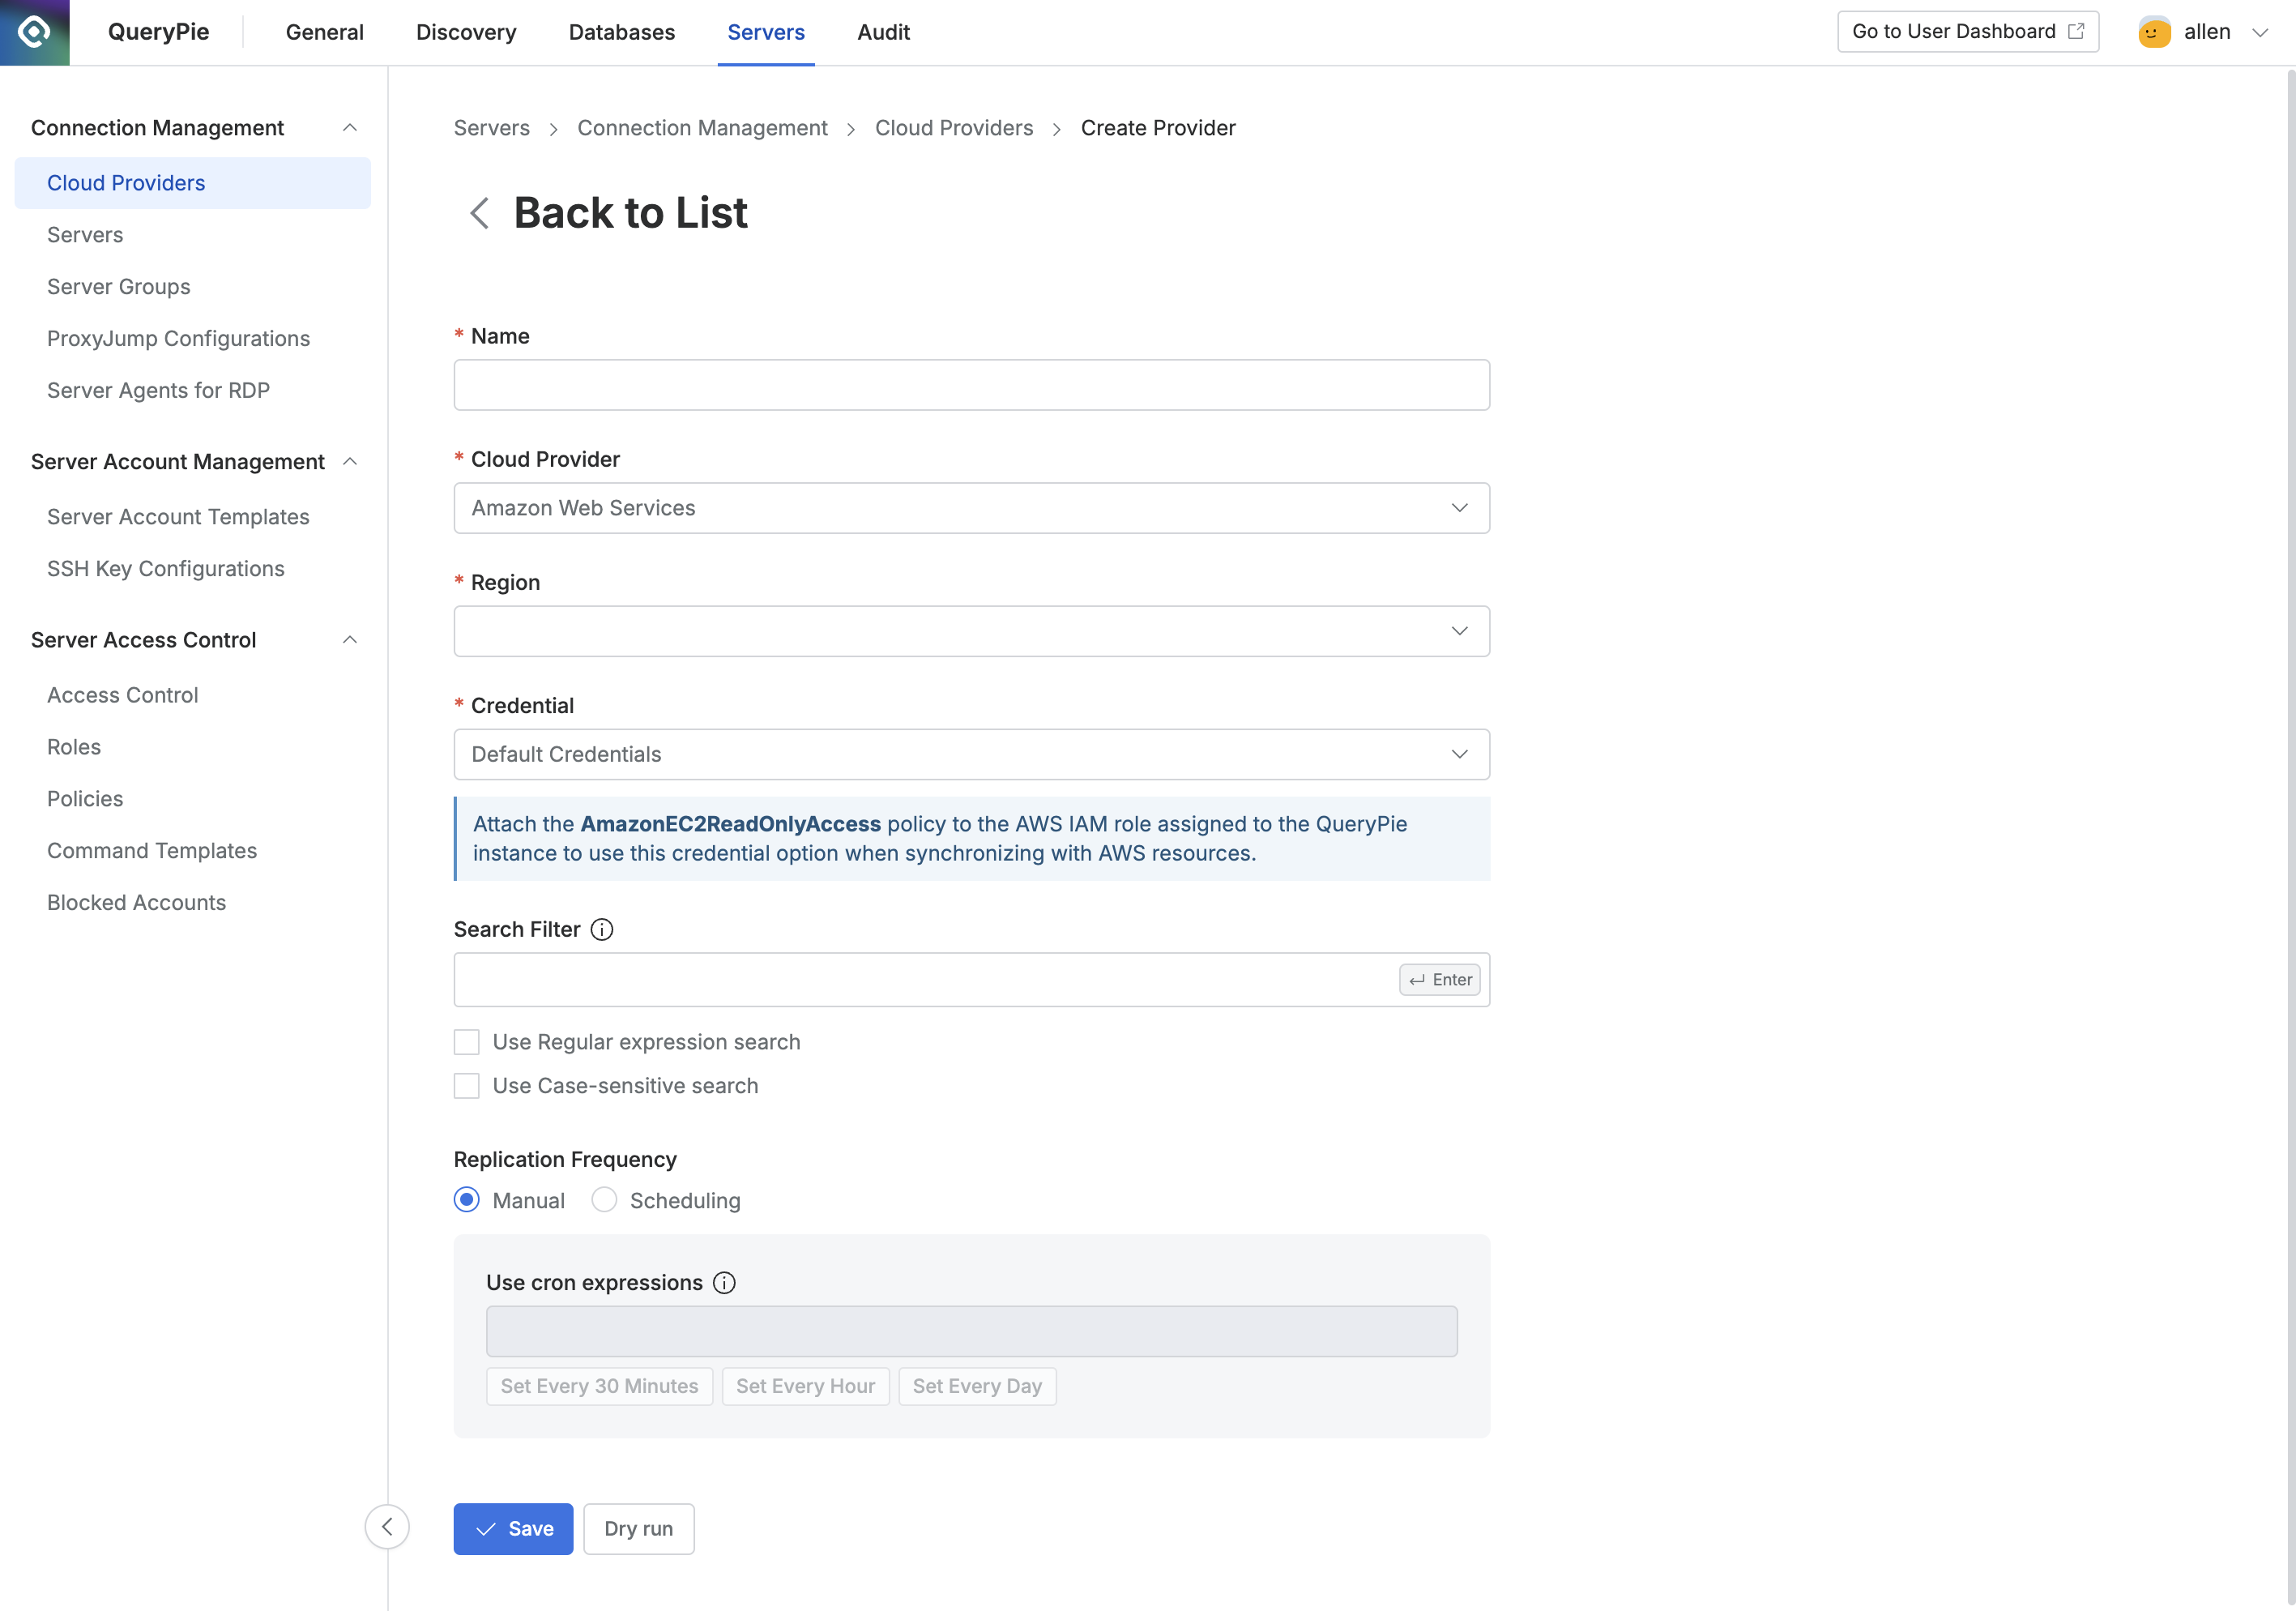Collapse Connection Management section
The width and height of the screenshot is (2296, 1611).
pyautogui.click(x=350, y=128)
